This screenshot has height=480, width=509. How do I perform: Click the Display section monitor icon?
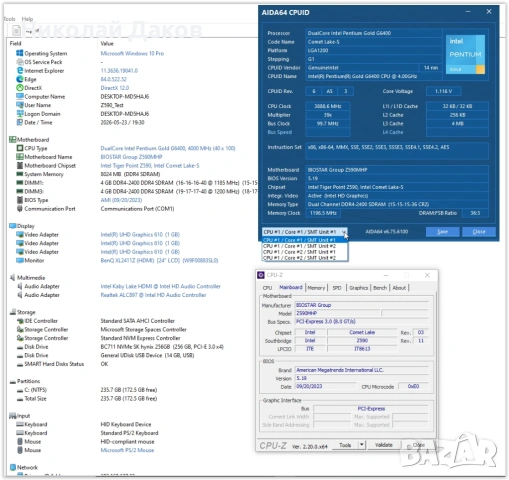pos(12,226)
